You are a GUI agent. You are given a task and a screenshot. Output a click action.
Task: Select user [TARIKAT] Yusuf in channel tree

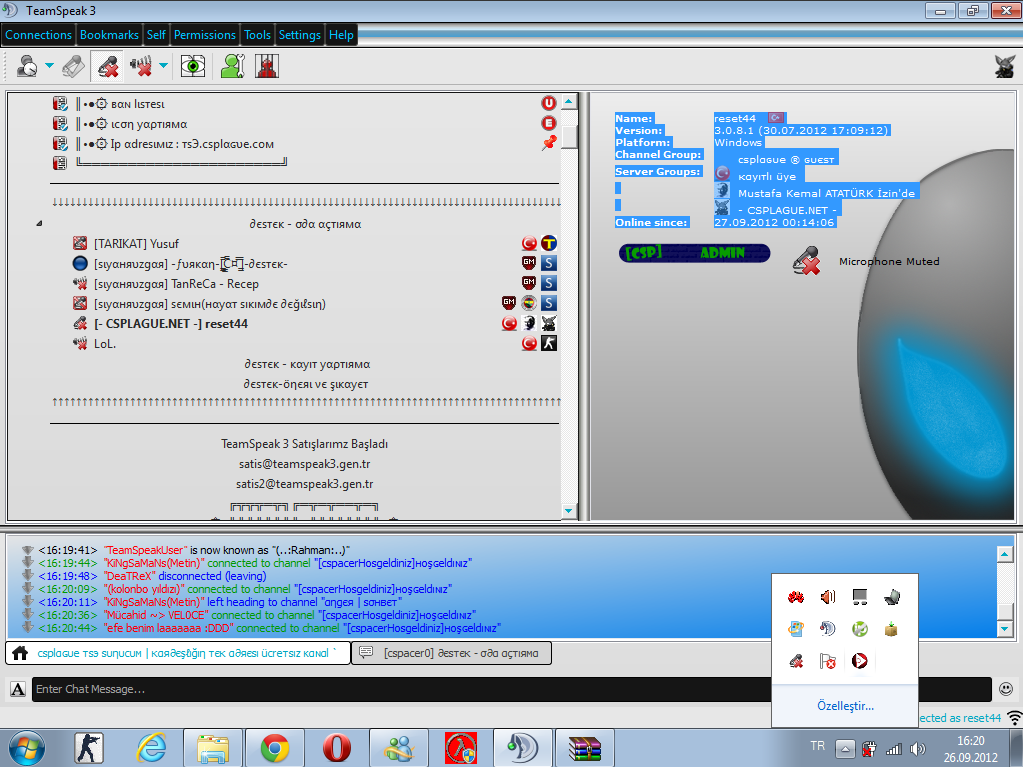(x=136, y=244)
